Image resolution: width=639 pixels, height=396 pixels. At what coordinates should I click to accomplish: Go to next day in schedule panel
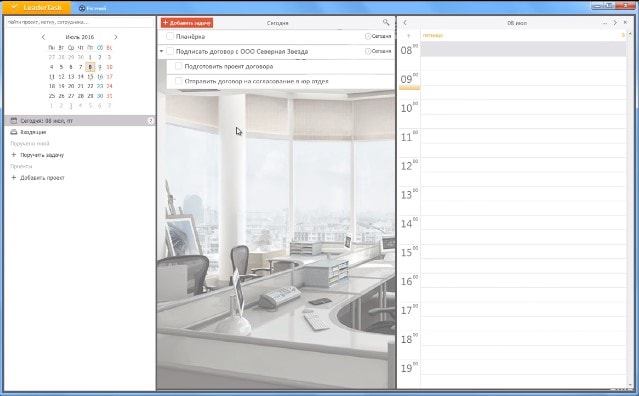[615, 23]
